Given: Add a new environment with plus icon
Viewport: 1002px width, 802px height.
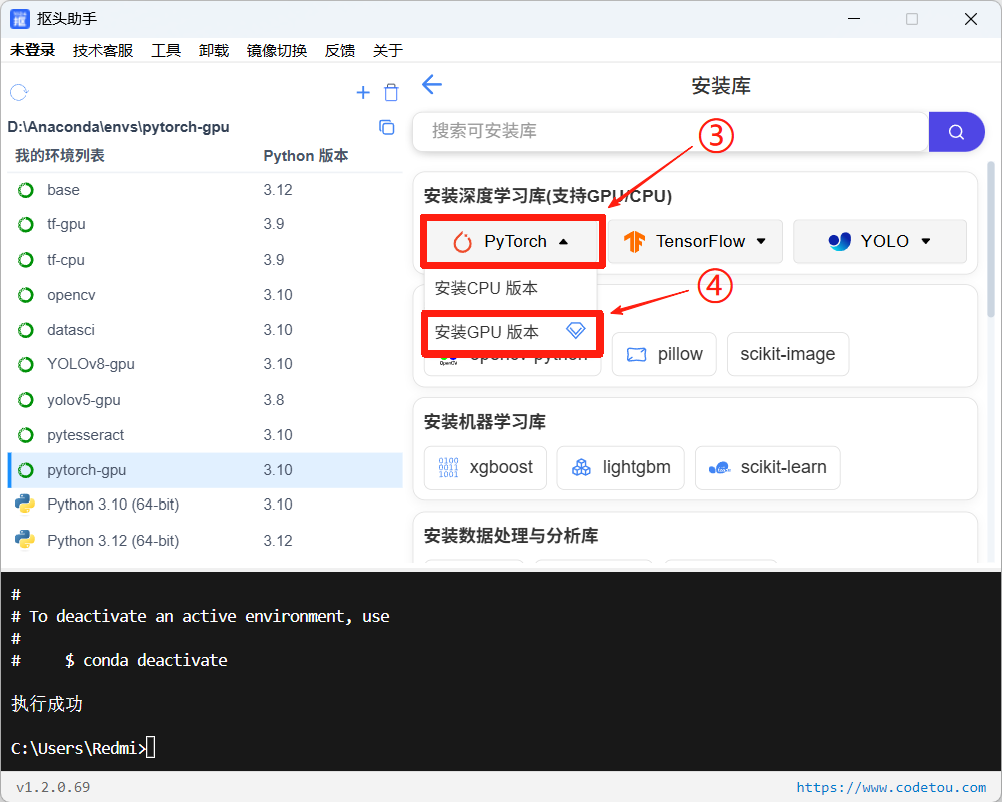Looking at the screenshot, I should [363, 93].
